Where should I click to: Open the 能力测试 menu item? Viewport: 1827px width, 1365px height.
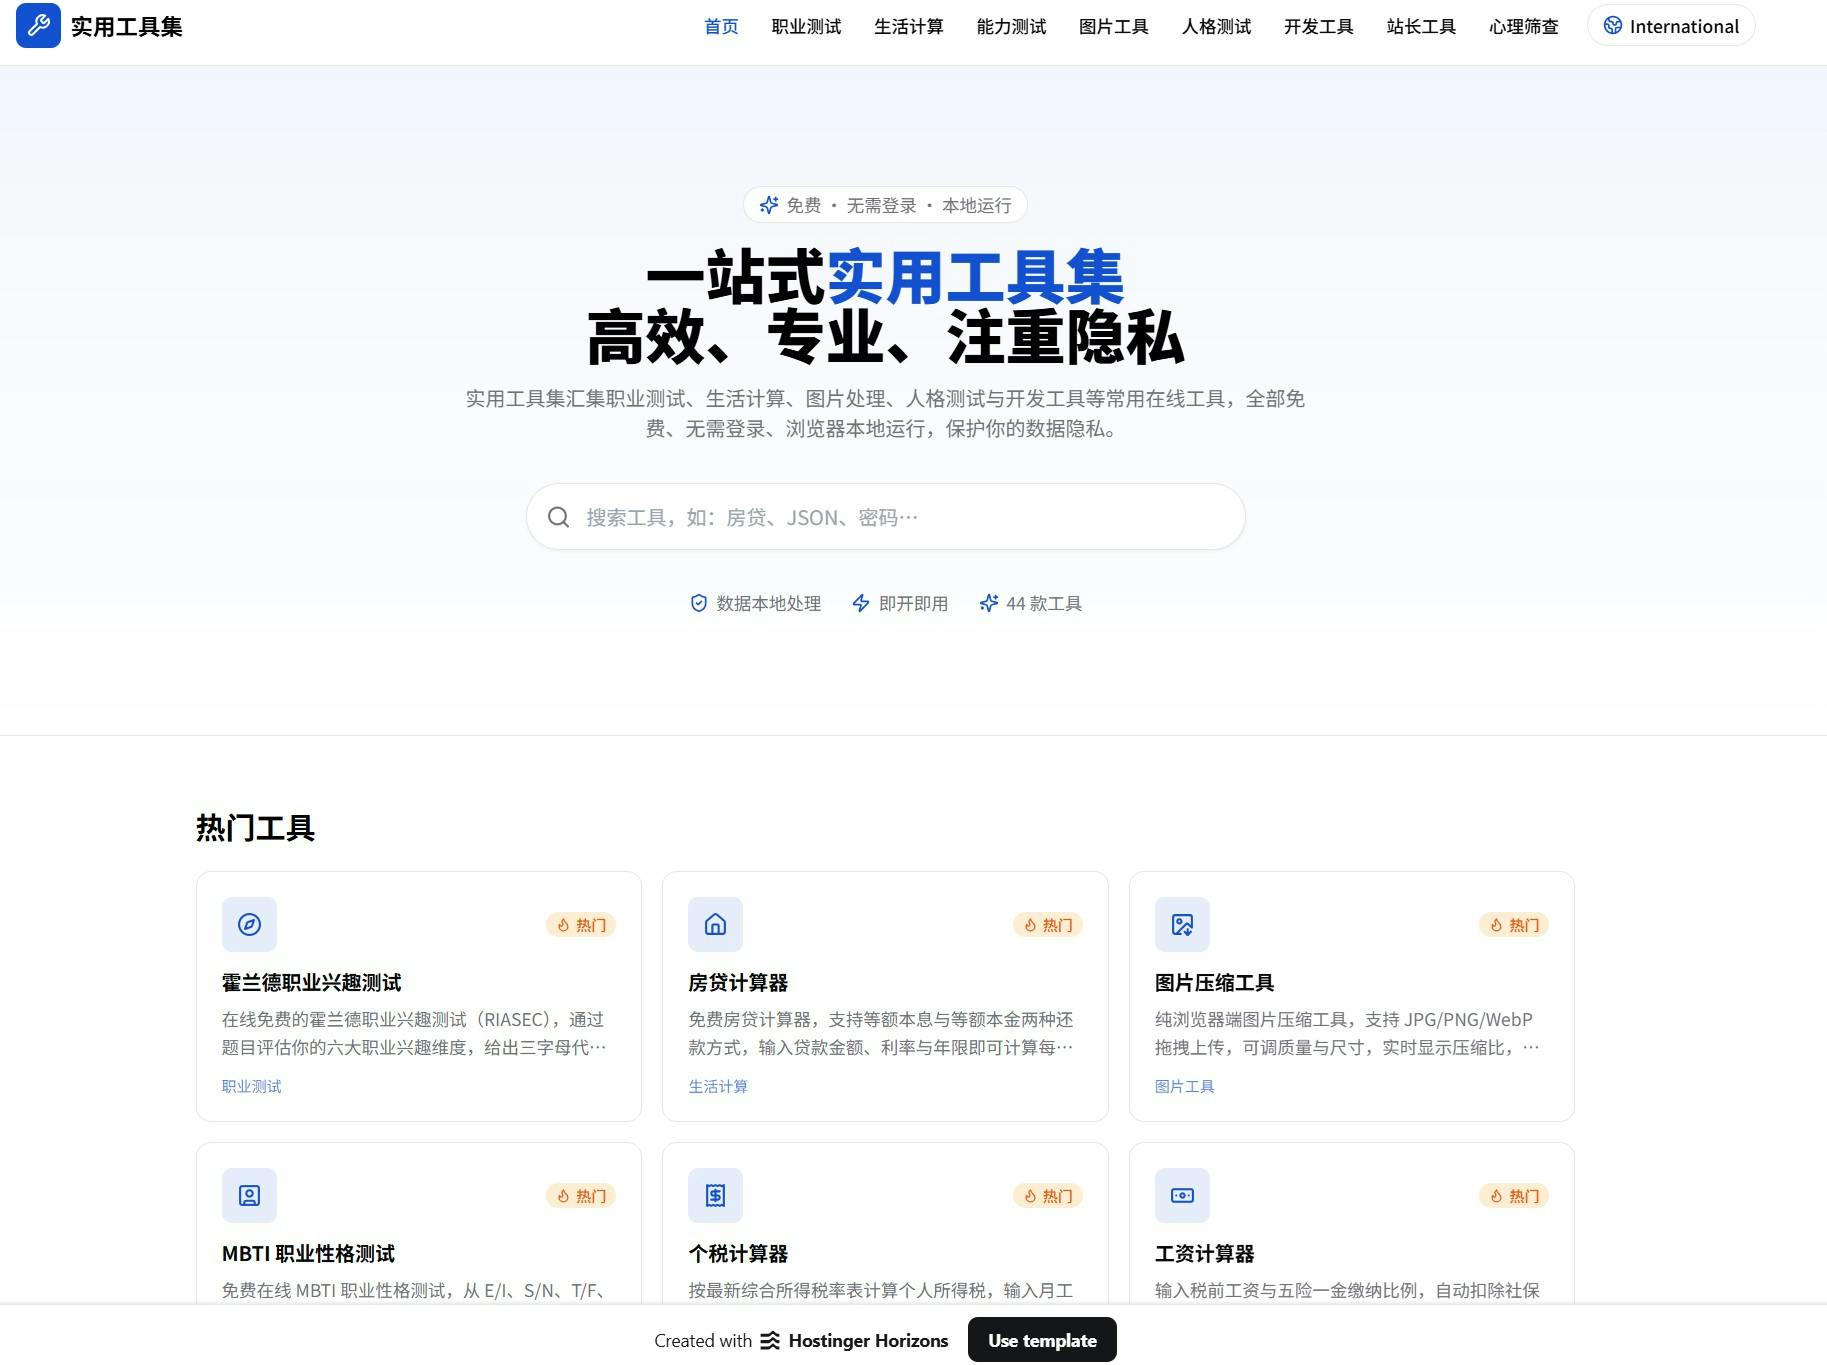point(1011,27)
